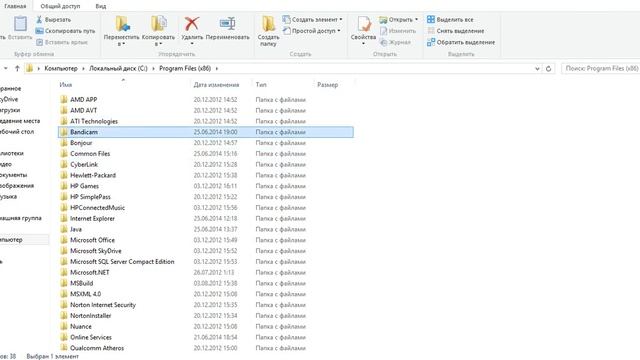The image size is (640, 360).
Task: Click the Program Files search box
Action: pos(600,69)
